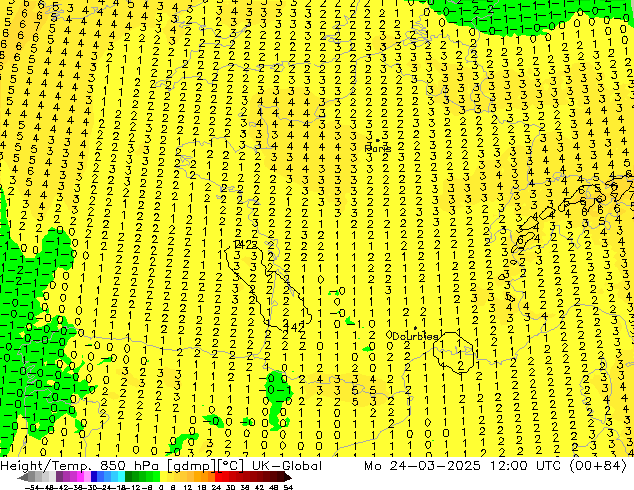Pick the magenta swatch in the legend
Screen dimensions: 634x490
80,477
